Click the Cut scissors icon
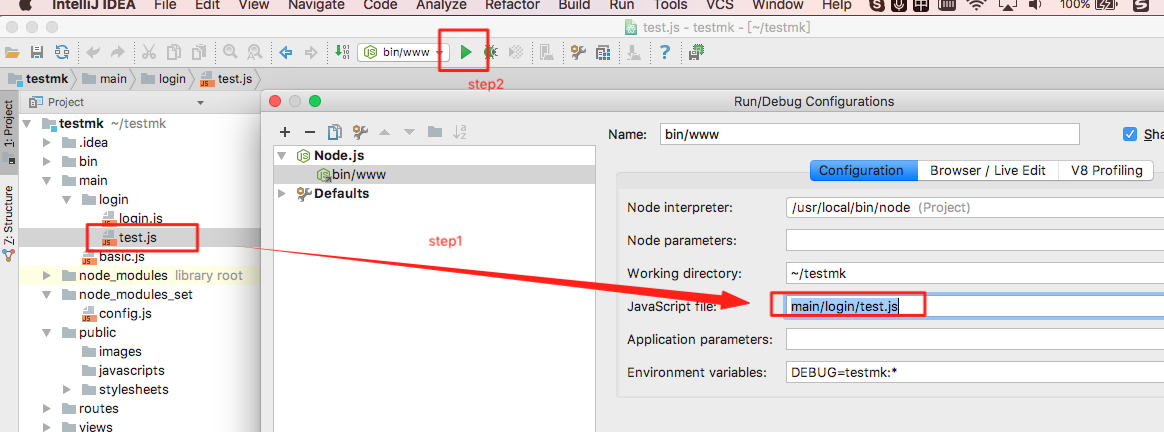Screen dimensions: 1164x432 tap(148, 52)
